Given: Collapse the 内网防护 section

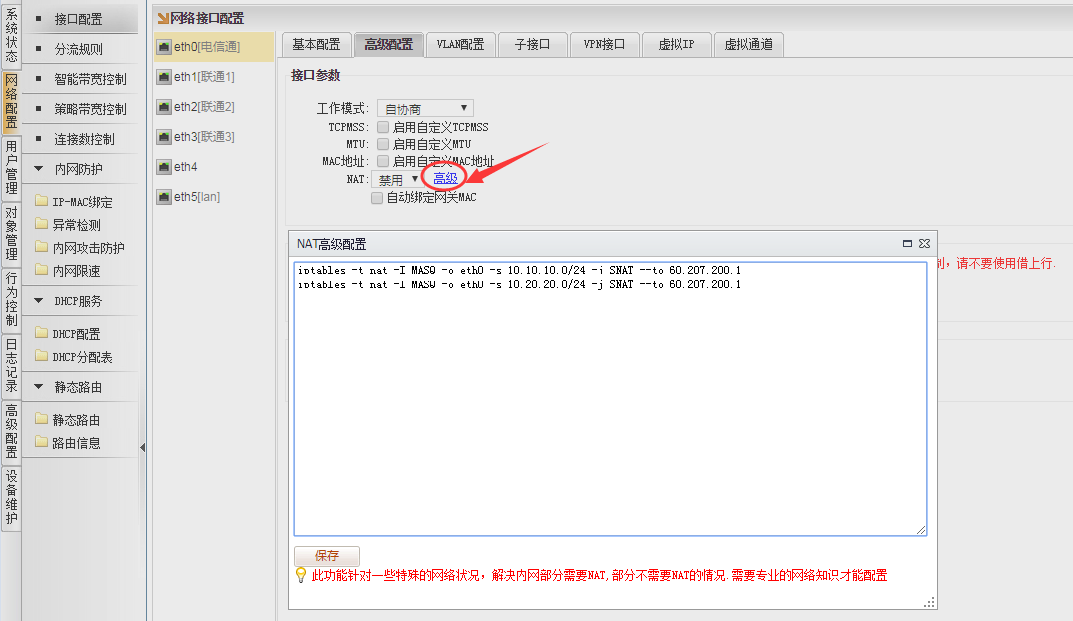Looking at the screenshot, I should [x=39, y=169].
